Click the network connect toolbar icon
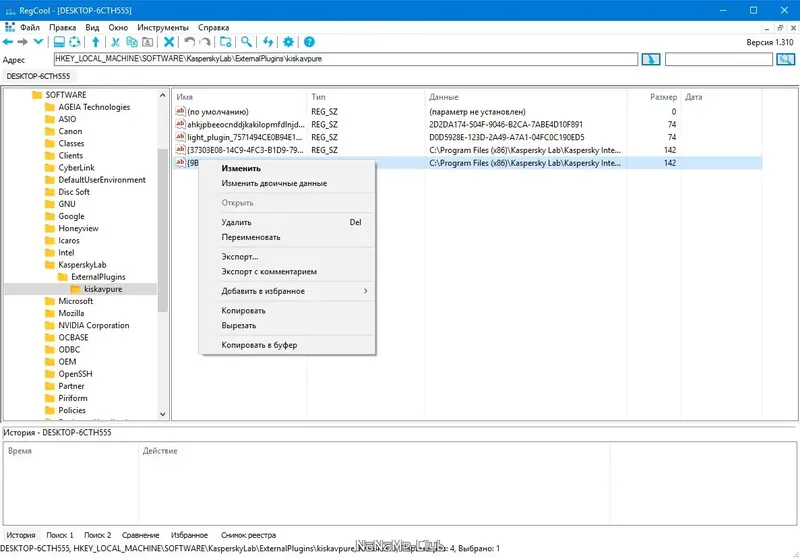This screenshot has height=558, width=800. pos(74,42)
